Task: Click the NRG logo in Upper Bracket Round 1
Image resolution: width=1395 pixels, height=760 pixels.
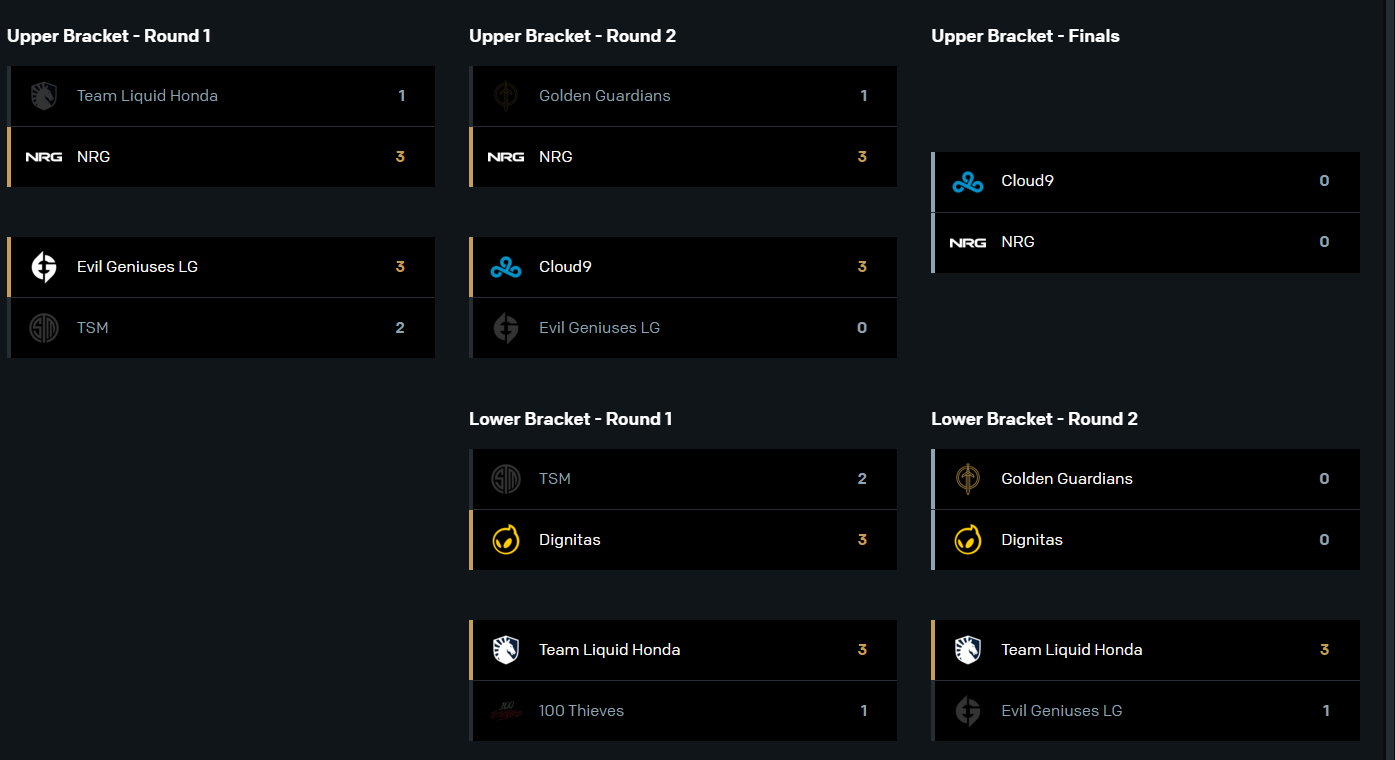Action: [x=44, y=157]
